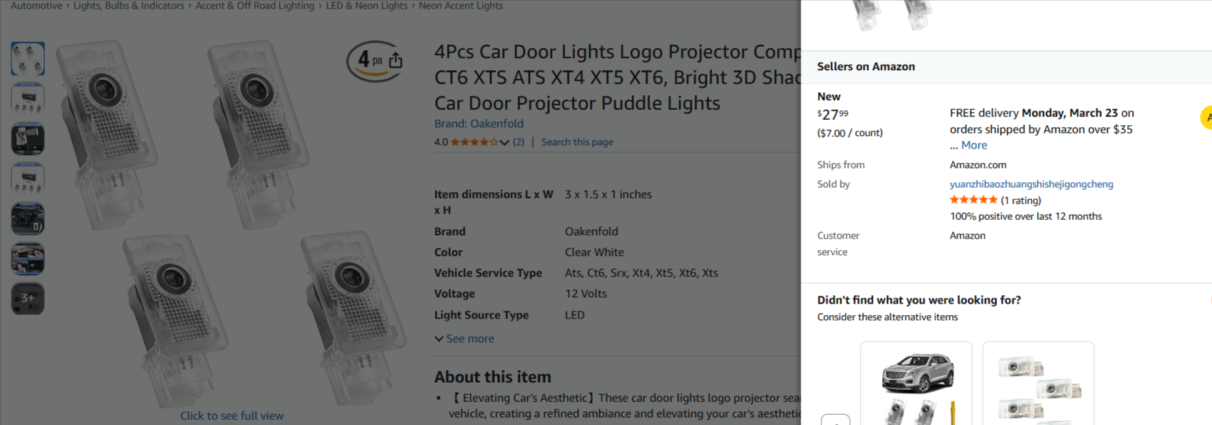Click the share icon above product image
The image size is (1212, 425).
[396, 60]
